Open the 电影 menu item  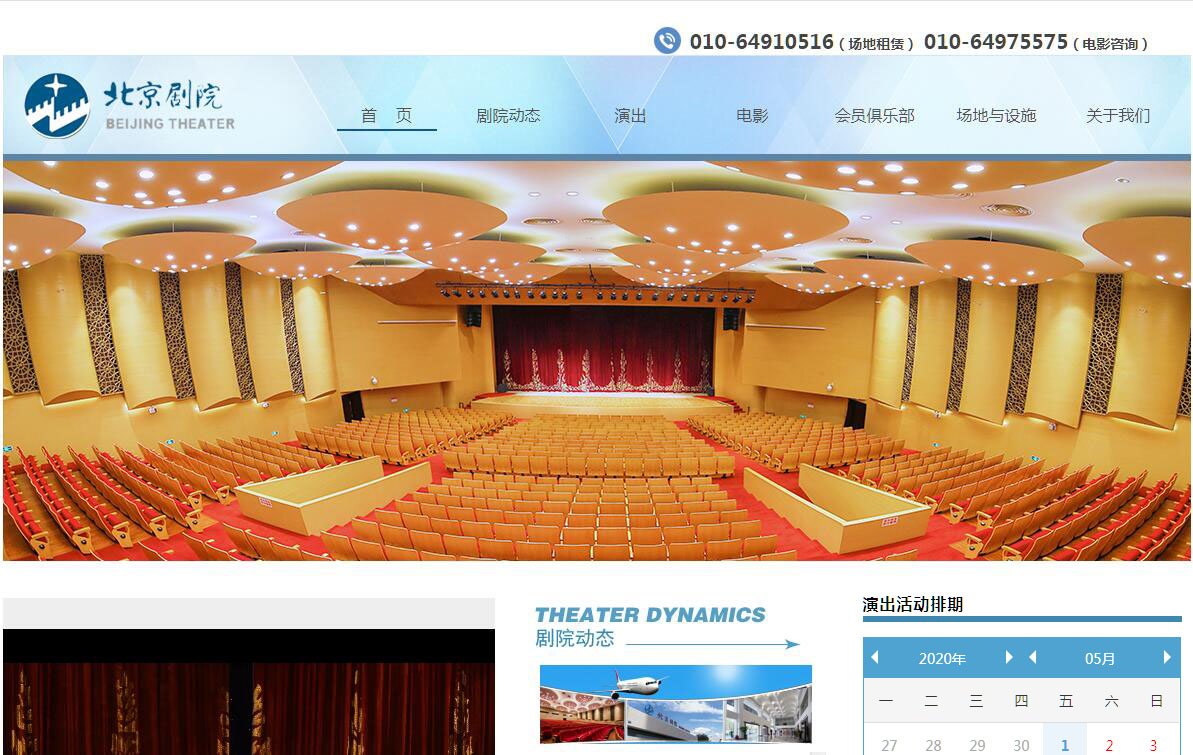752,115
